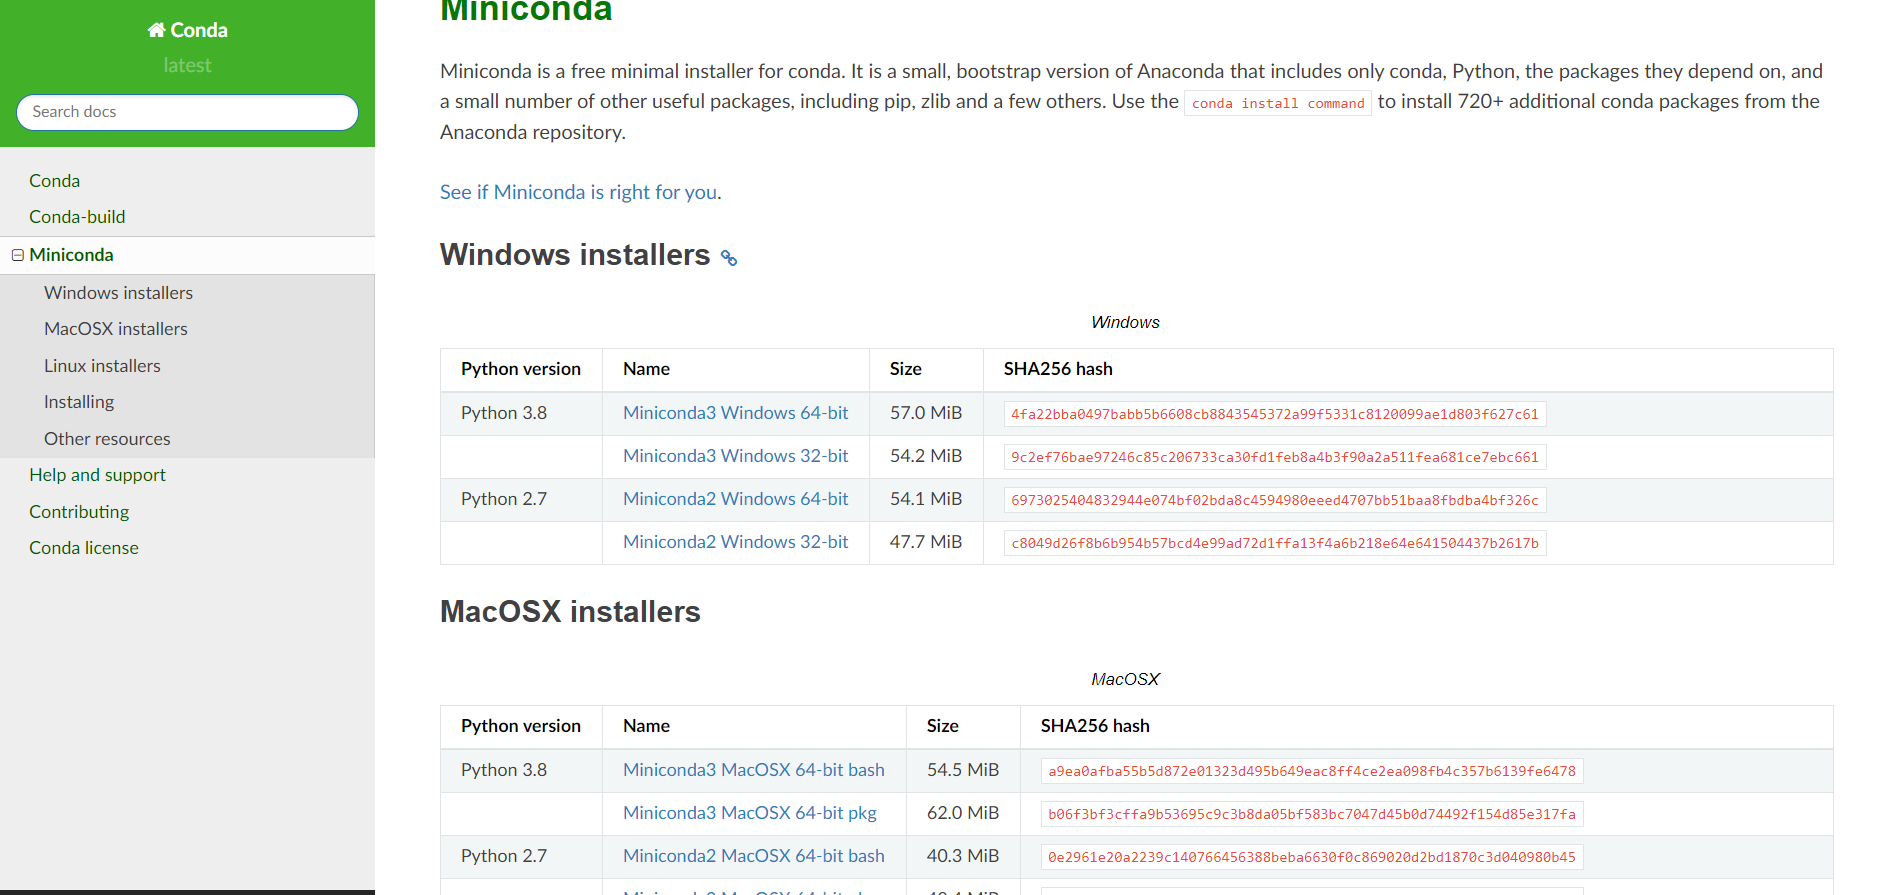Click the '54.5 MiB' size cell
Viewport: 1899px width, 895px height.
click(x=963, y=770)
